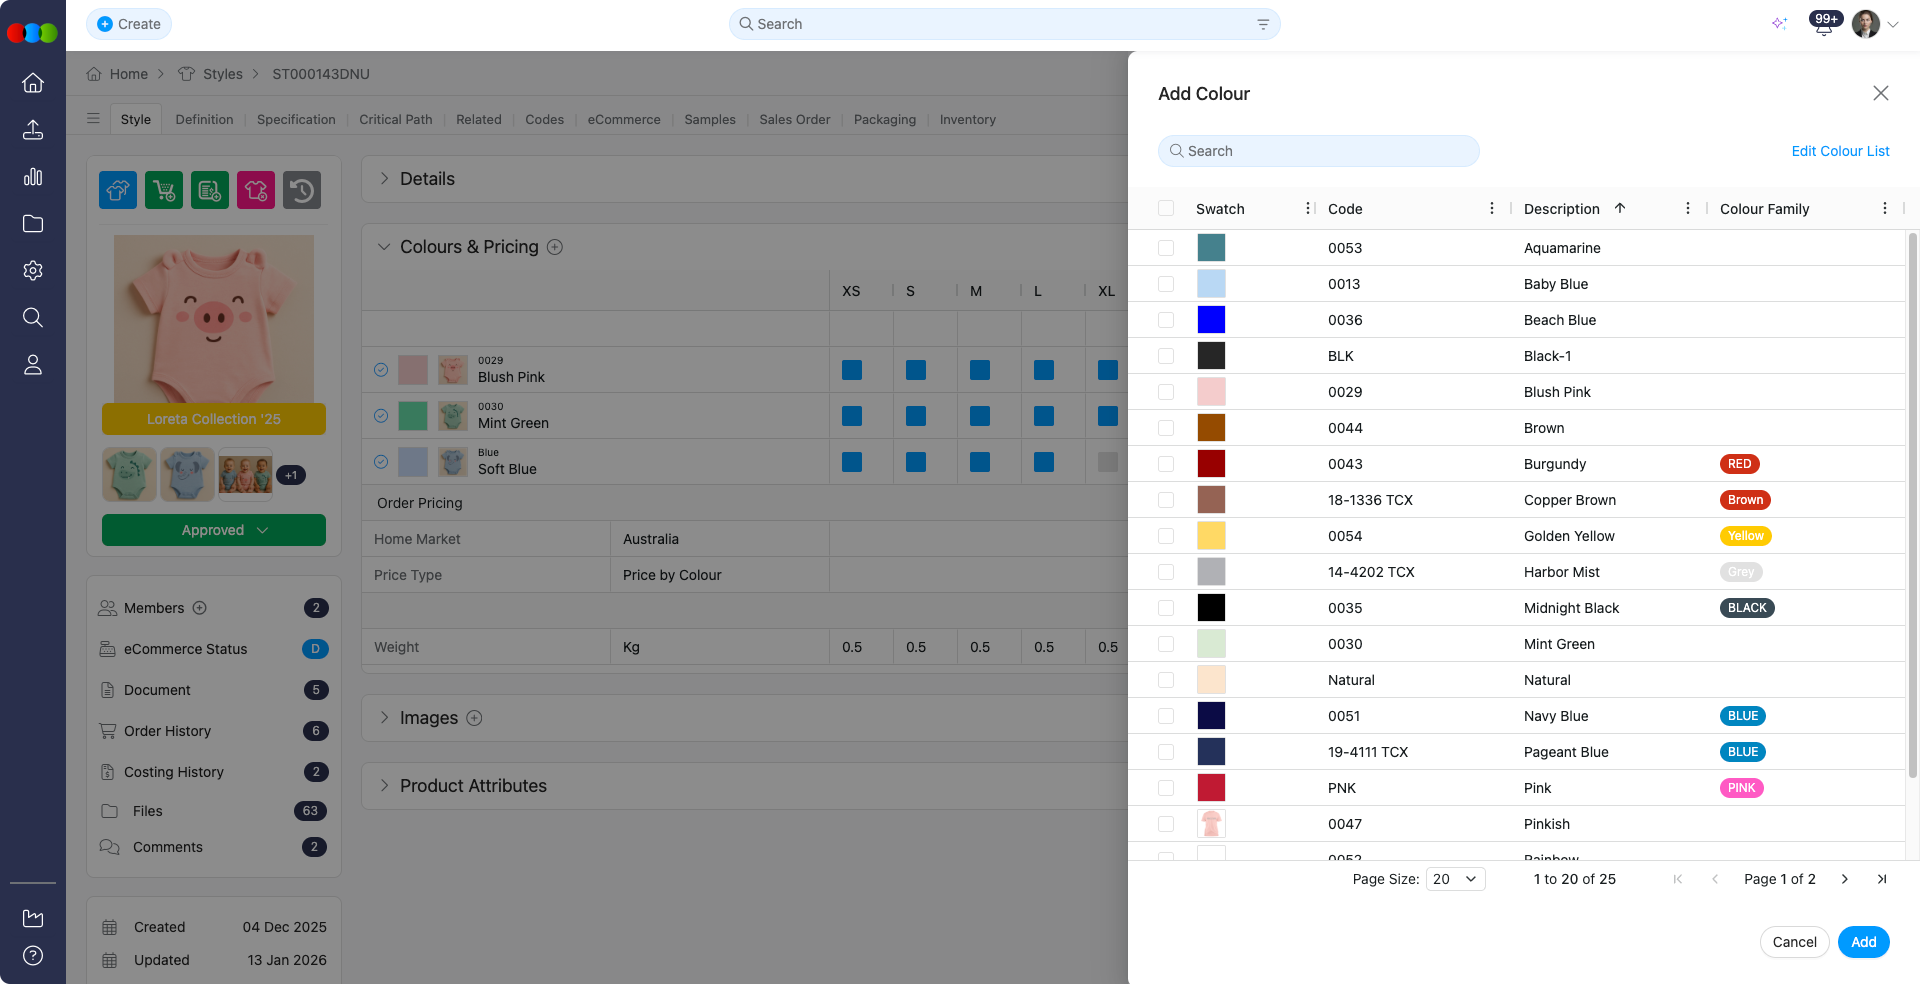Click the history clock icon above style image
The width and height of the screenshot is (1920, 984).
pyautogui.click(x=302, y=190)
